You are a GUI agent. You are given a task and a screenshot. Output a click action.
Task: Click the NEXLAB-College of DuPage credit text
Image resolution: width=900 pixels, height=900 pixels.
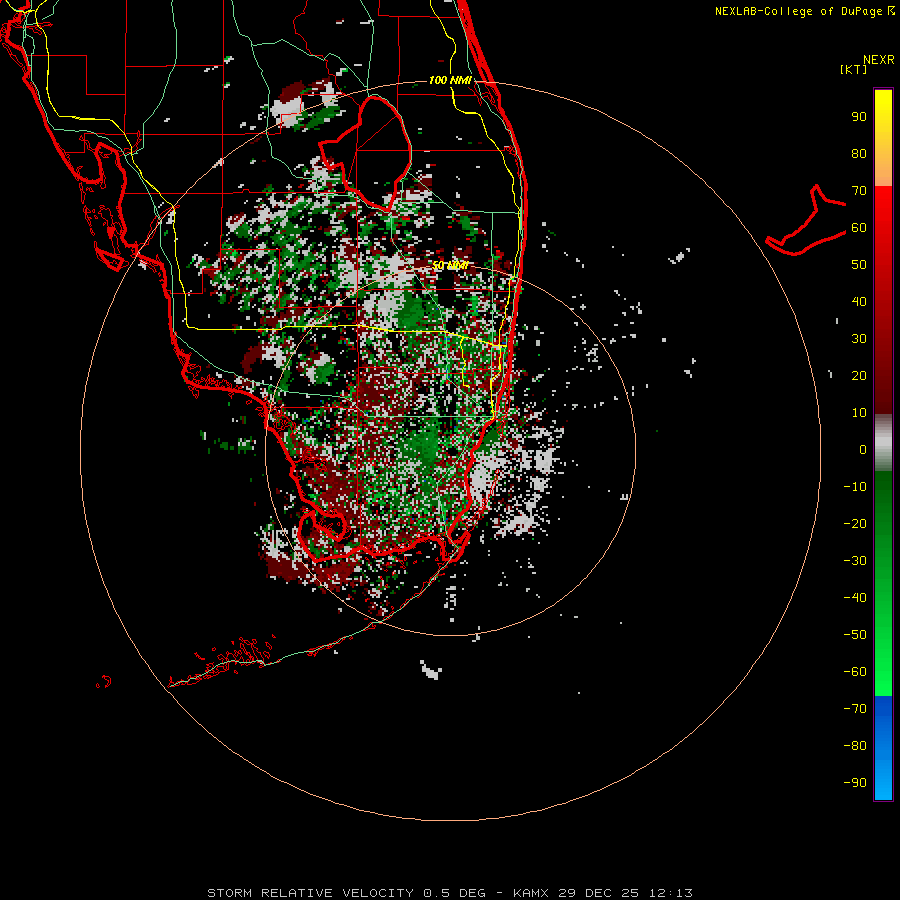pyautogui.click(x=800, y=11)
